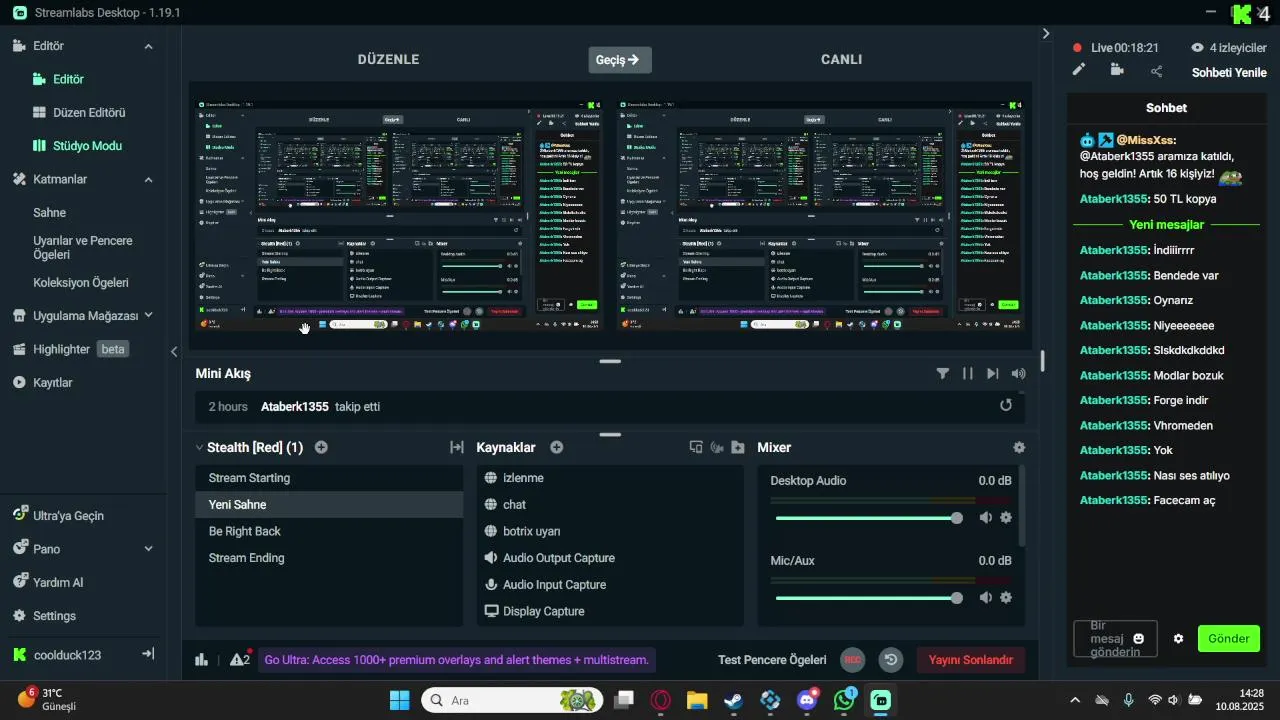The height and width of the screenshot is (720, 1280).
Task: Mute Mic/Aux speaker icon
Action: [986, 598]
